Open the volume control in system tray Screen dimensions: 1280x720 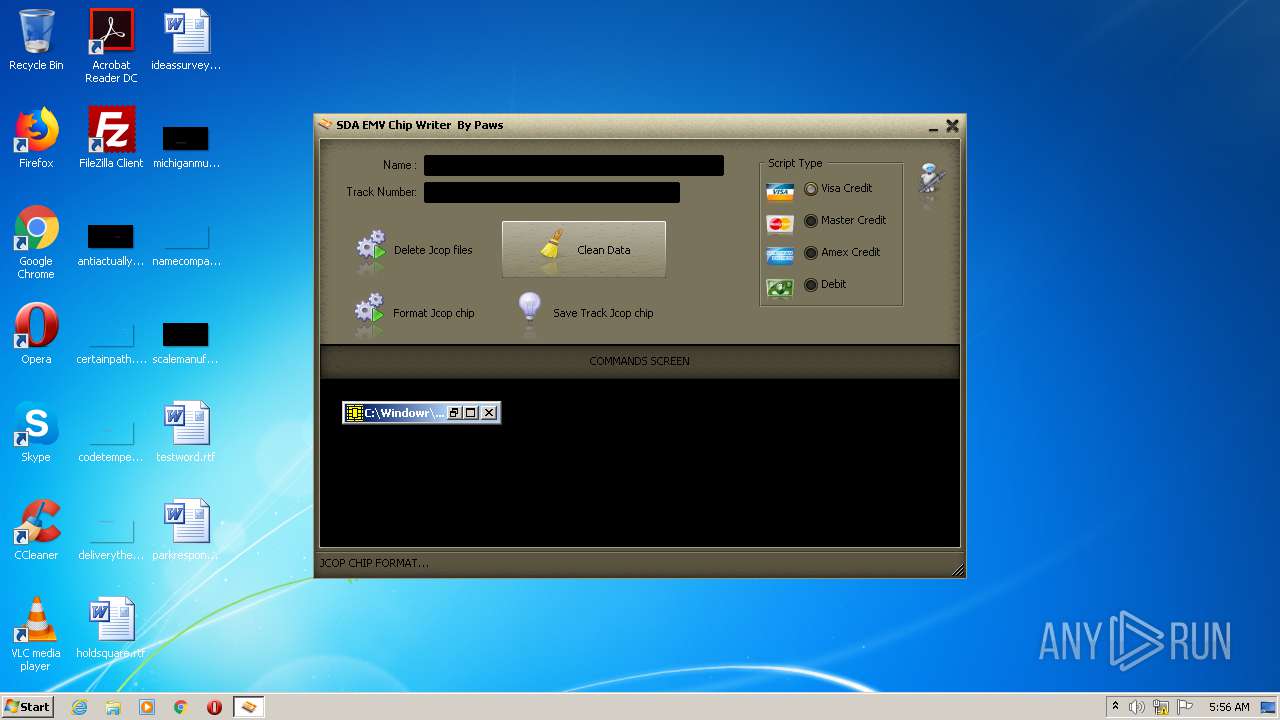pos(1137,707)
